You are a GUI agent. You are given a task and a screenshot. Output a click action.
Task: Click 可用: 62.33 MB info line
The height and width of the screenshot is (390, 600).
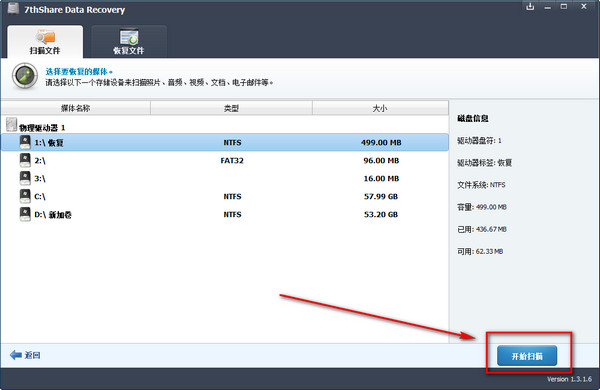(x=480, y=251)
